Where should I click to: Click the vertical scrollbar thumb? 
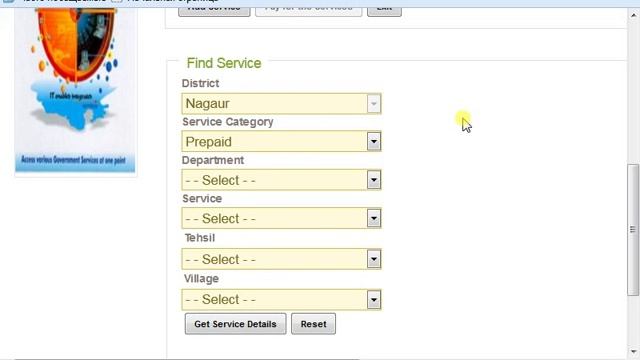(x=633, y=229)
